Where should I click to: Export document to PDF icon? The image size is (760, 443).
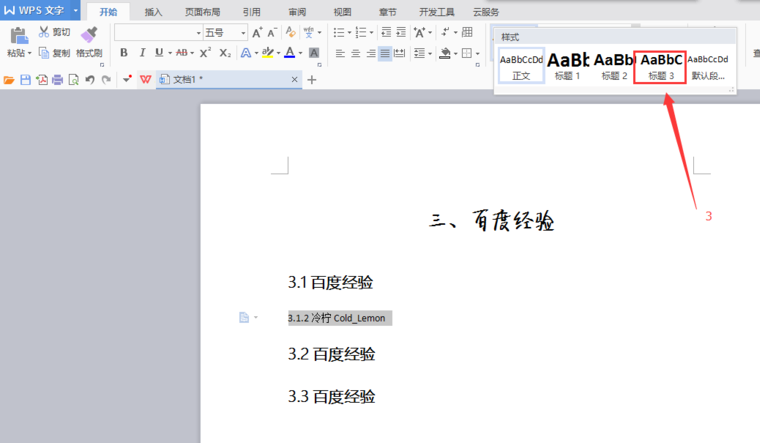[x=42, y=80]
